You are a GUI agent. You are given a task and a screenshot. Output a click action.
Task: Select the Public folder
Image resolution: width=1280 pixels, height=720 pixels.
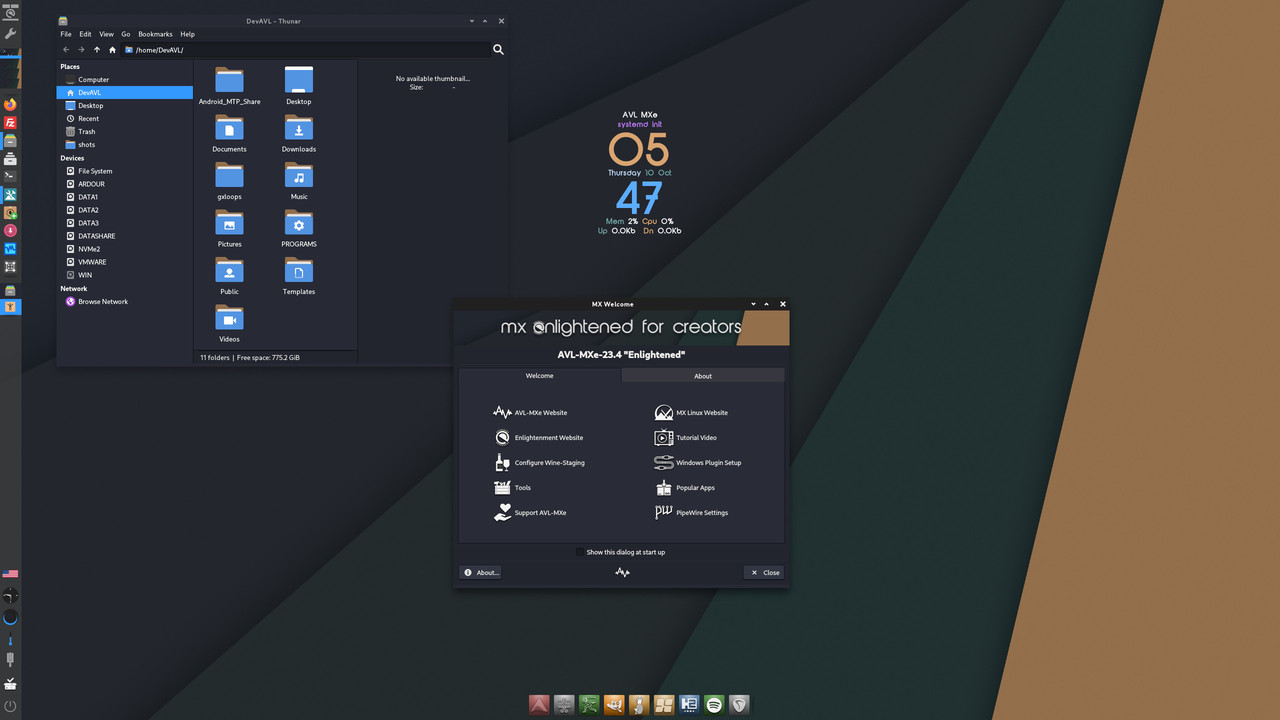coord(229,276)
